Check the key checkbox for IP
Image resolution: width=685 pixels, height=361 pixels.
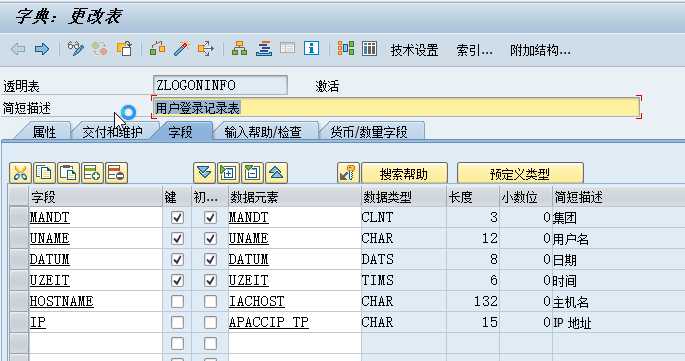[177, 322]
